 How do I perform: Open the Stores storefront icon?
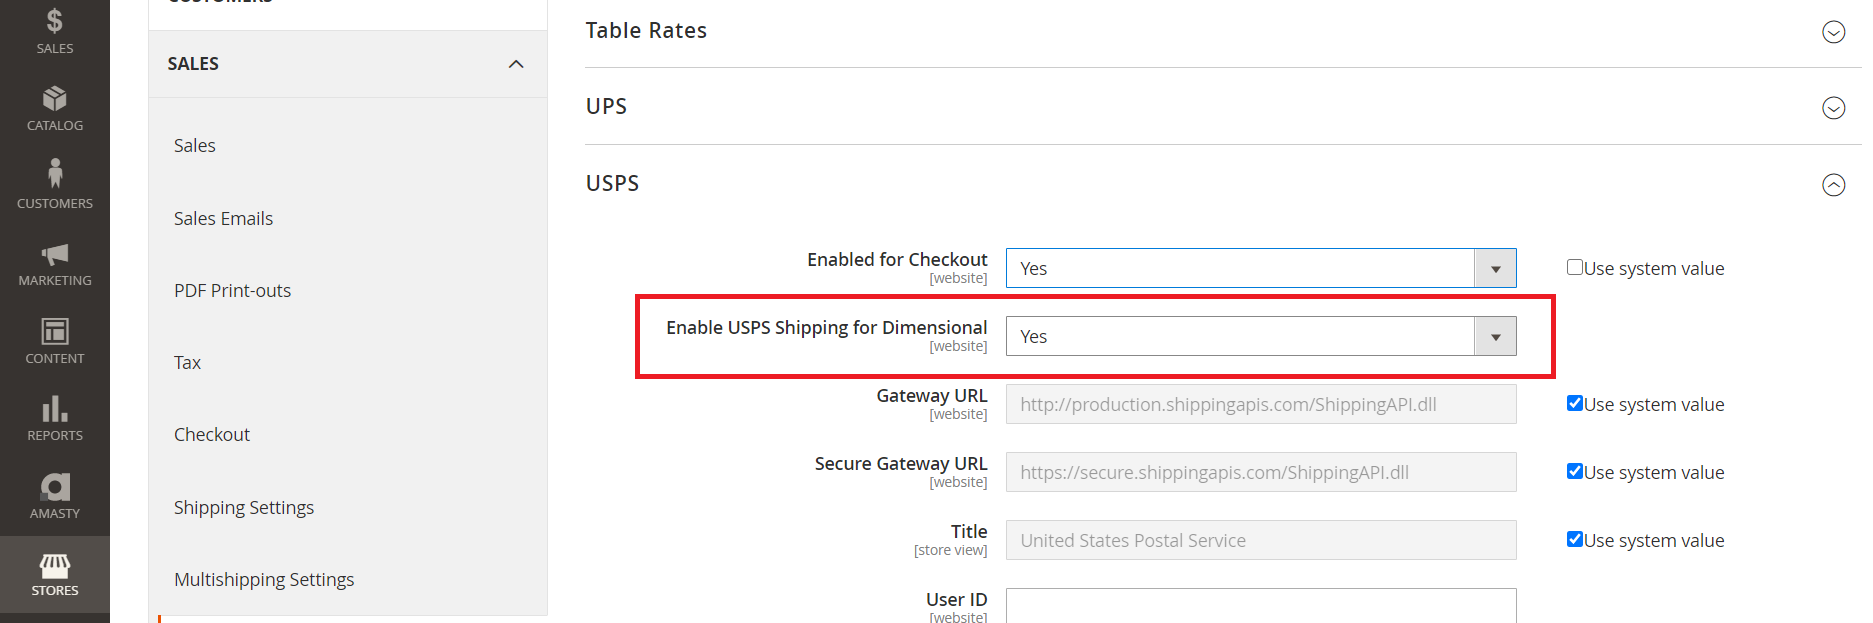55,566
